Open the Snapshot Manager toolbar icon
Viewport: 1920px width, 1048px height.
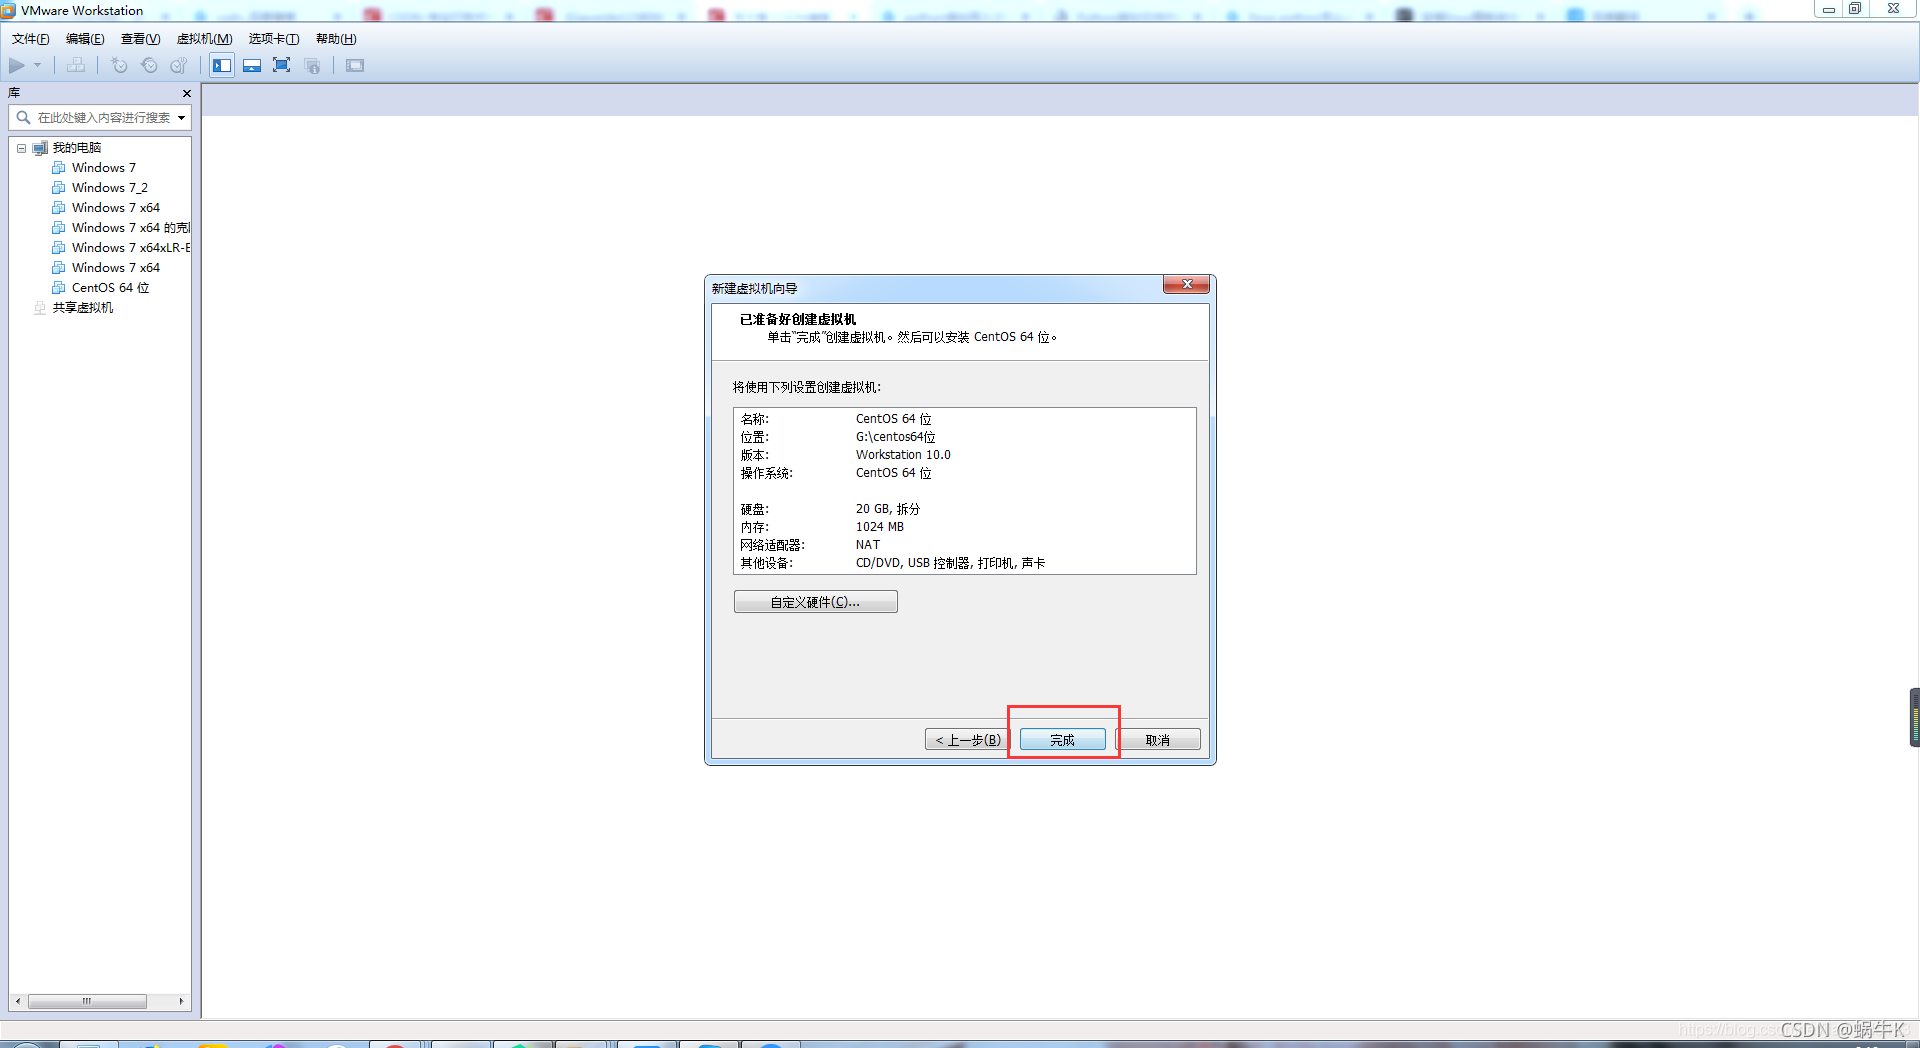click(x=179, y=65)
